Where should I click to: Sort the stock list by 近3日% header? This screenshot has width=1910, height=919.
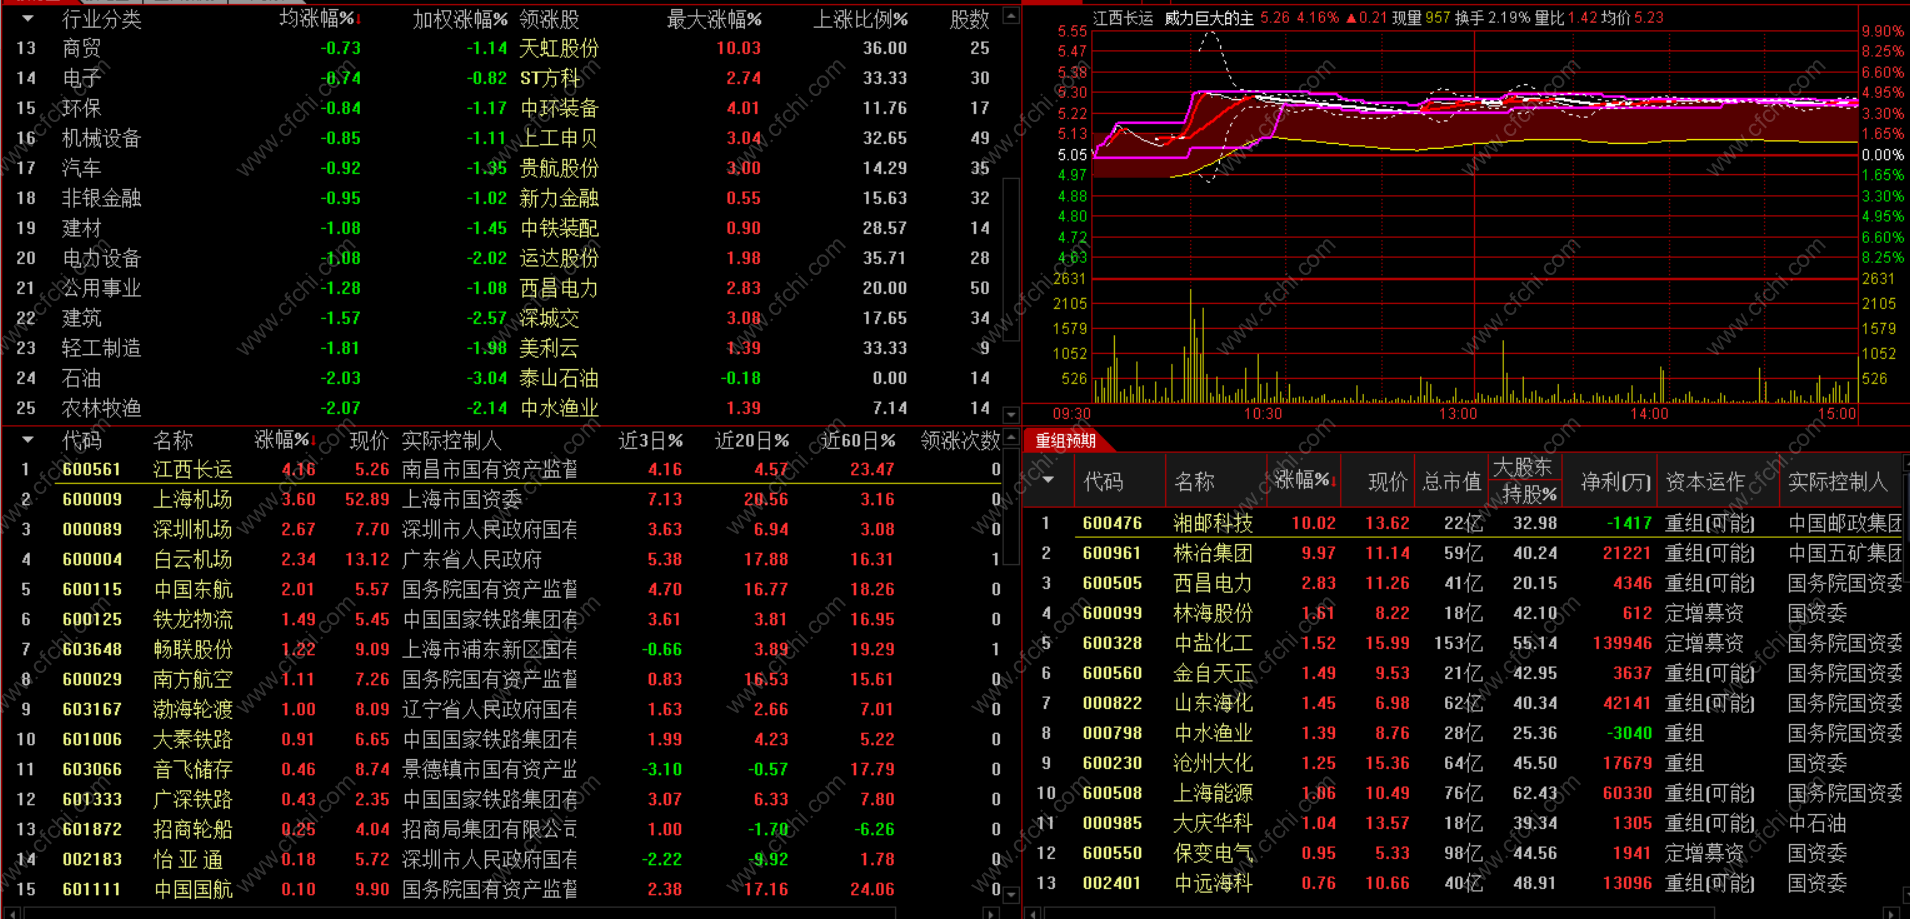tap(651, 440)
